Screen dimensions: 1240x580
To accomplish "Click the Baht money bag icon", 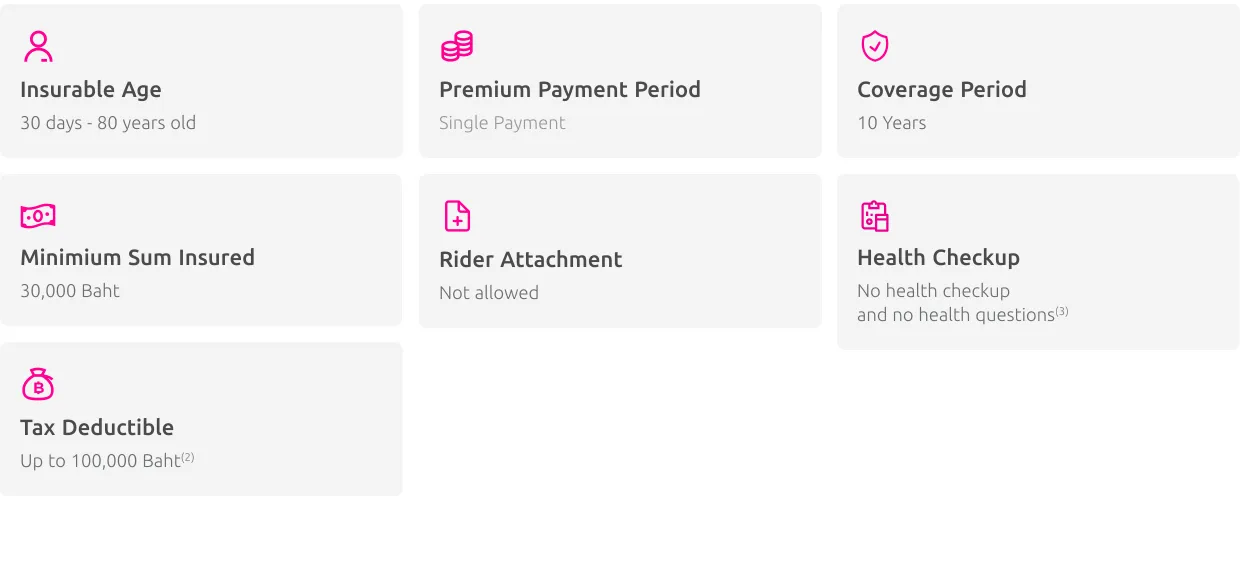I will (38, 384).
